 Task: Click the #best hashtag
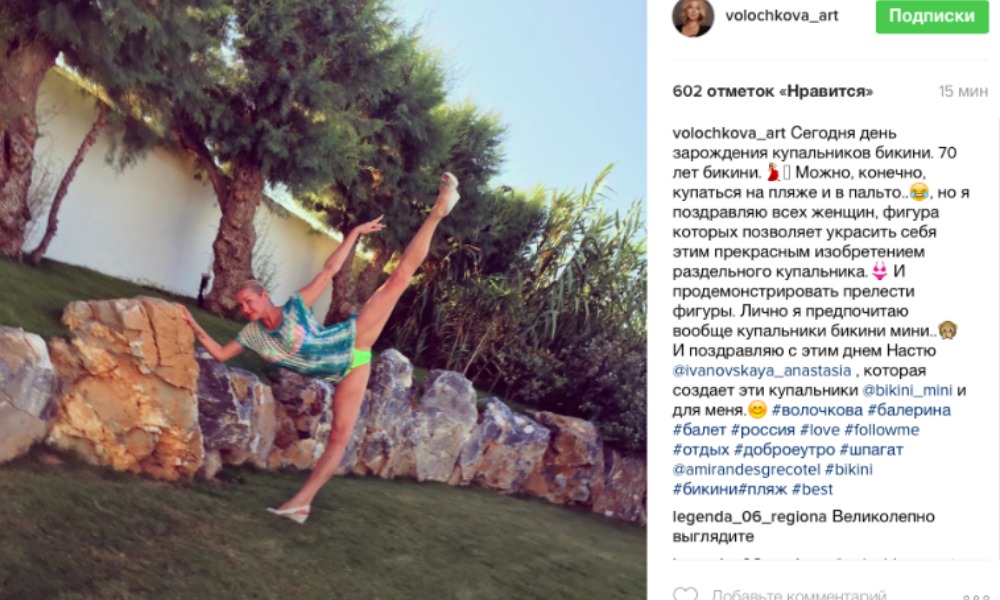click(x=812, y=489)
